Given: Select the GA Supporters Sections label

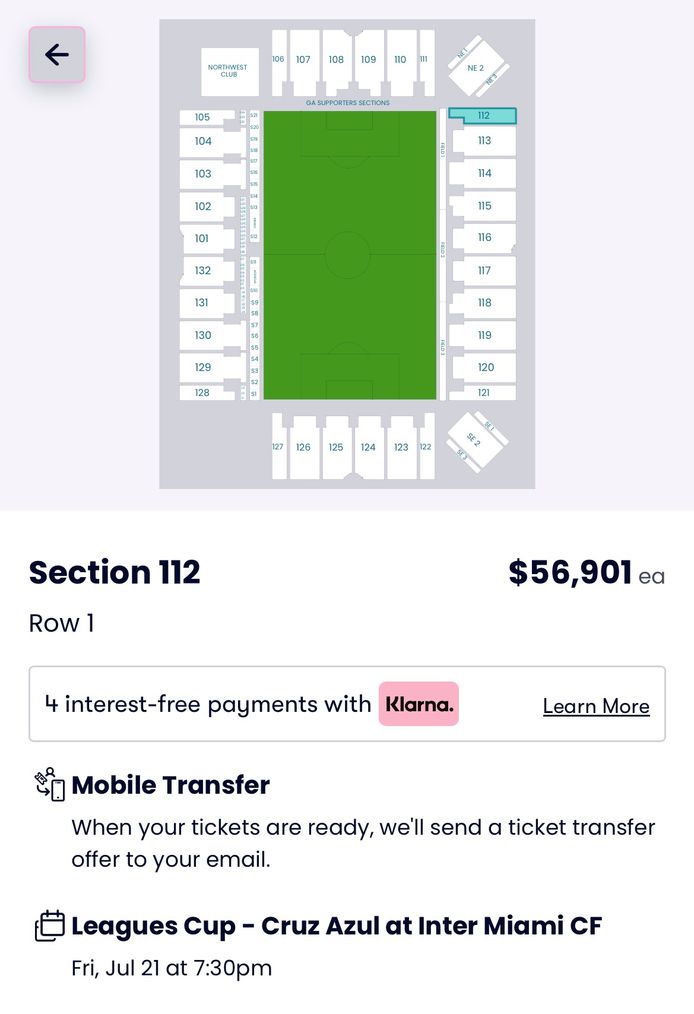Looking at the screenshot, I should point(347,102).
